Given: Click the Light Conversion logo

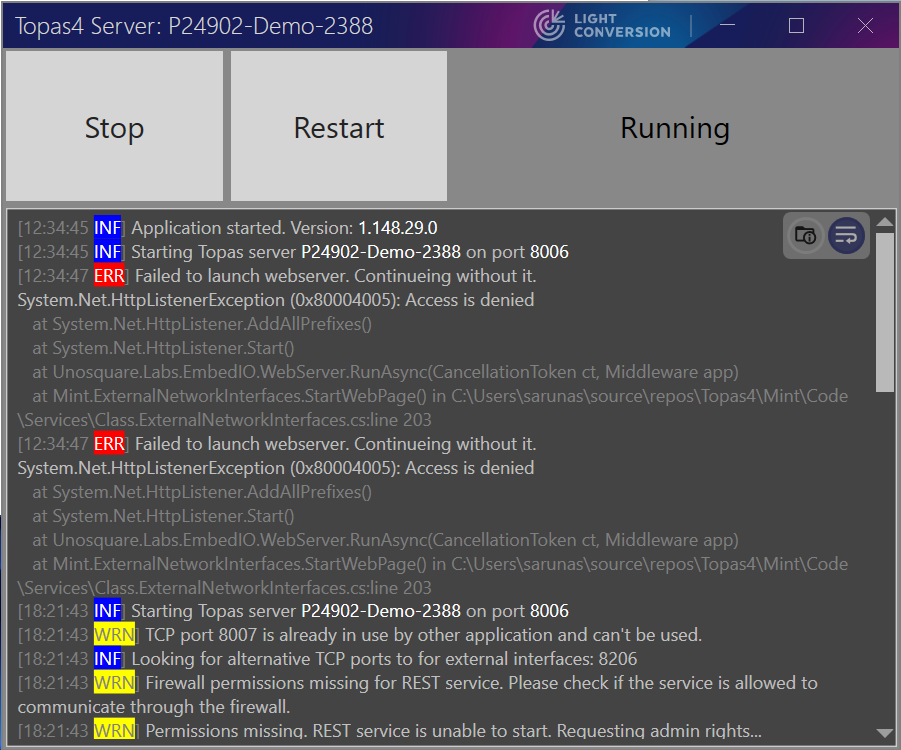Looking at the screenshot, I should [x=602, y=25].
